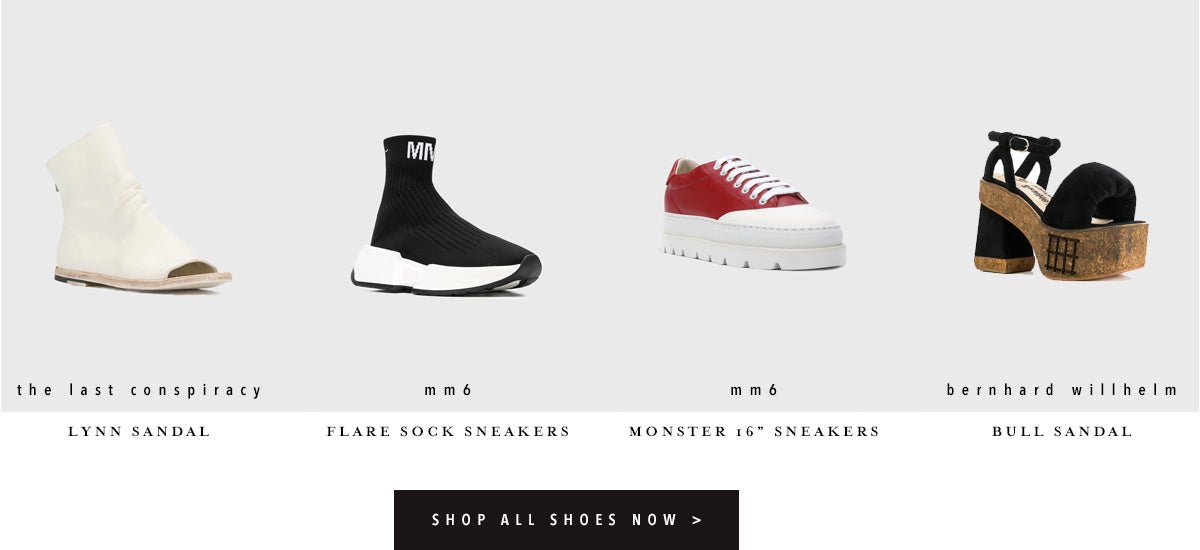Select the mm6 brand above Monster 16" Sneakers
Screen dimensions: 1200x550
755,391
